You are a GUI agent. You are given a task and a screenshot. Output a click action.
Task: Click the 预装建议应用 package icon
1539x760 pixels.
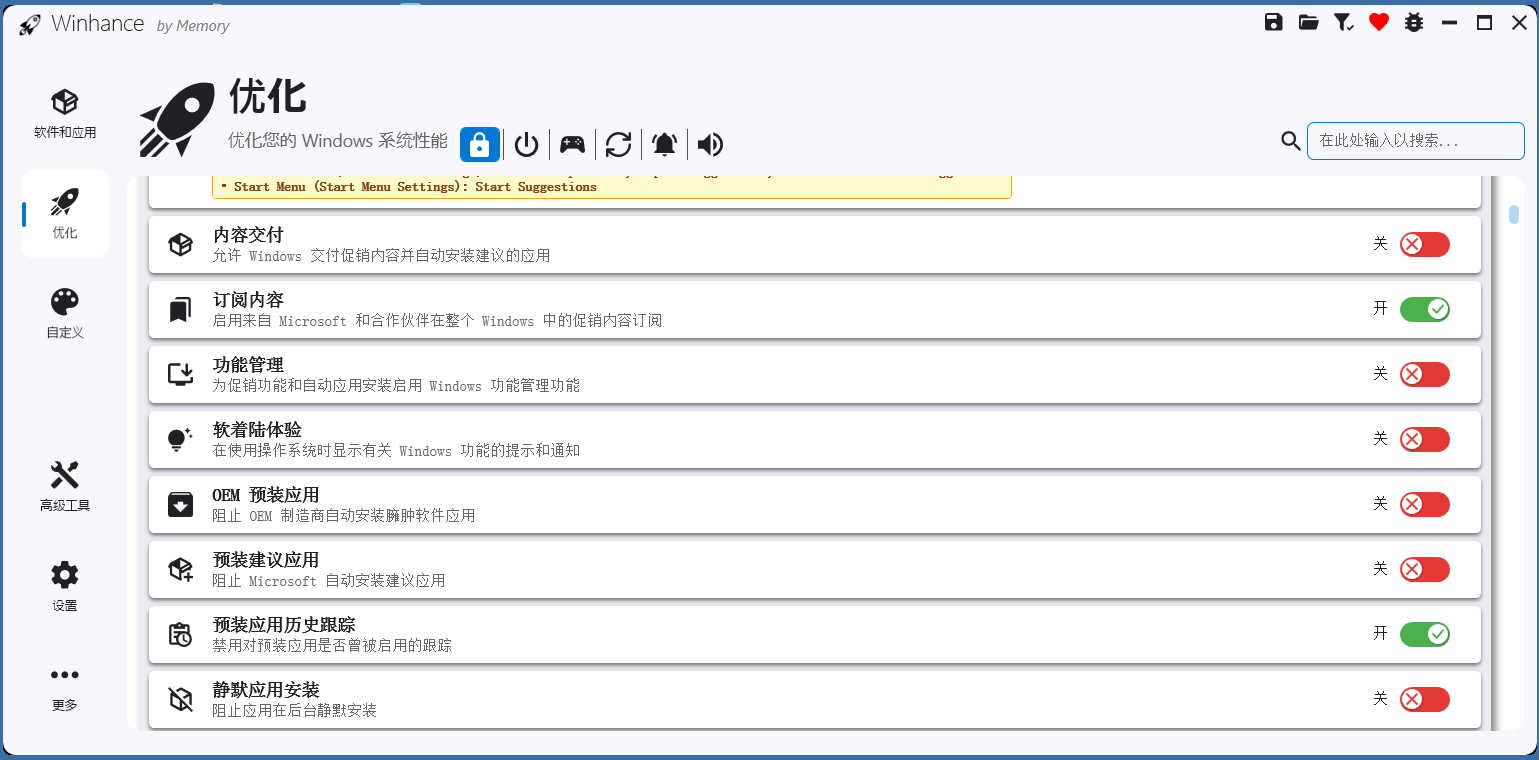[180, 569]
